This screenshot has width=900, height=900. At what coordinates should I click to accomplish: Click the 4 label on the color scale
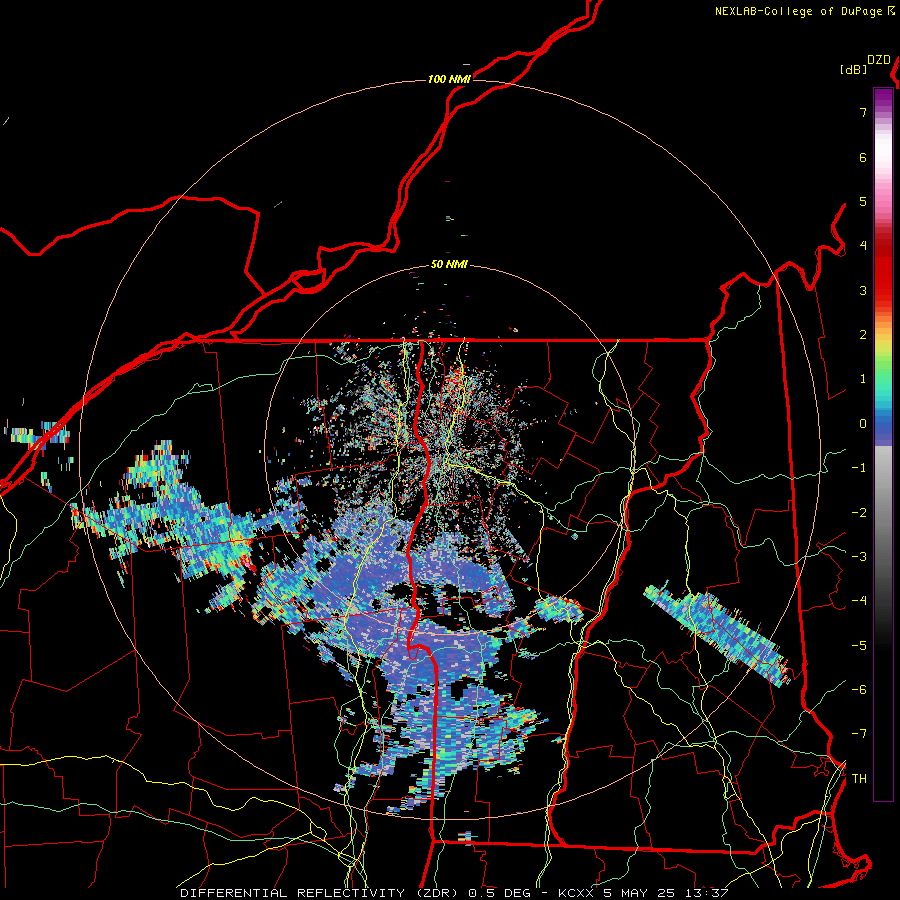tap(863, 246)
